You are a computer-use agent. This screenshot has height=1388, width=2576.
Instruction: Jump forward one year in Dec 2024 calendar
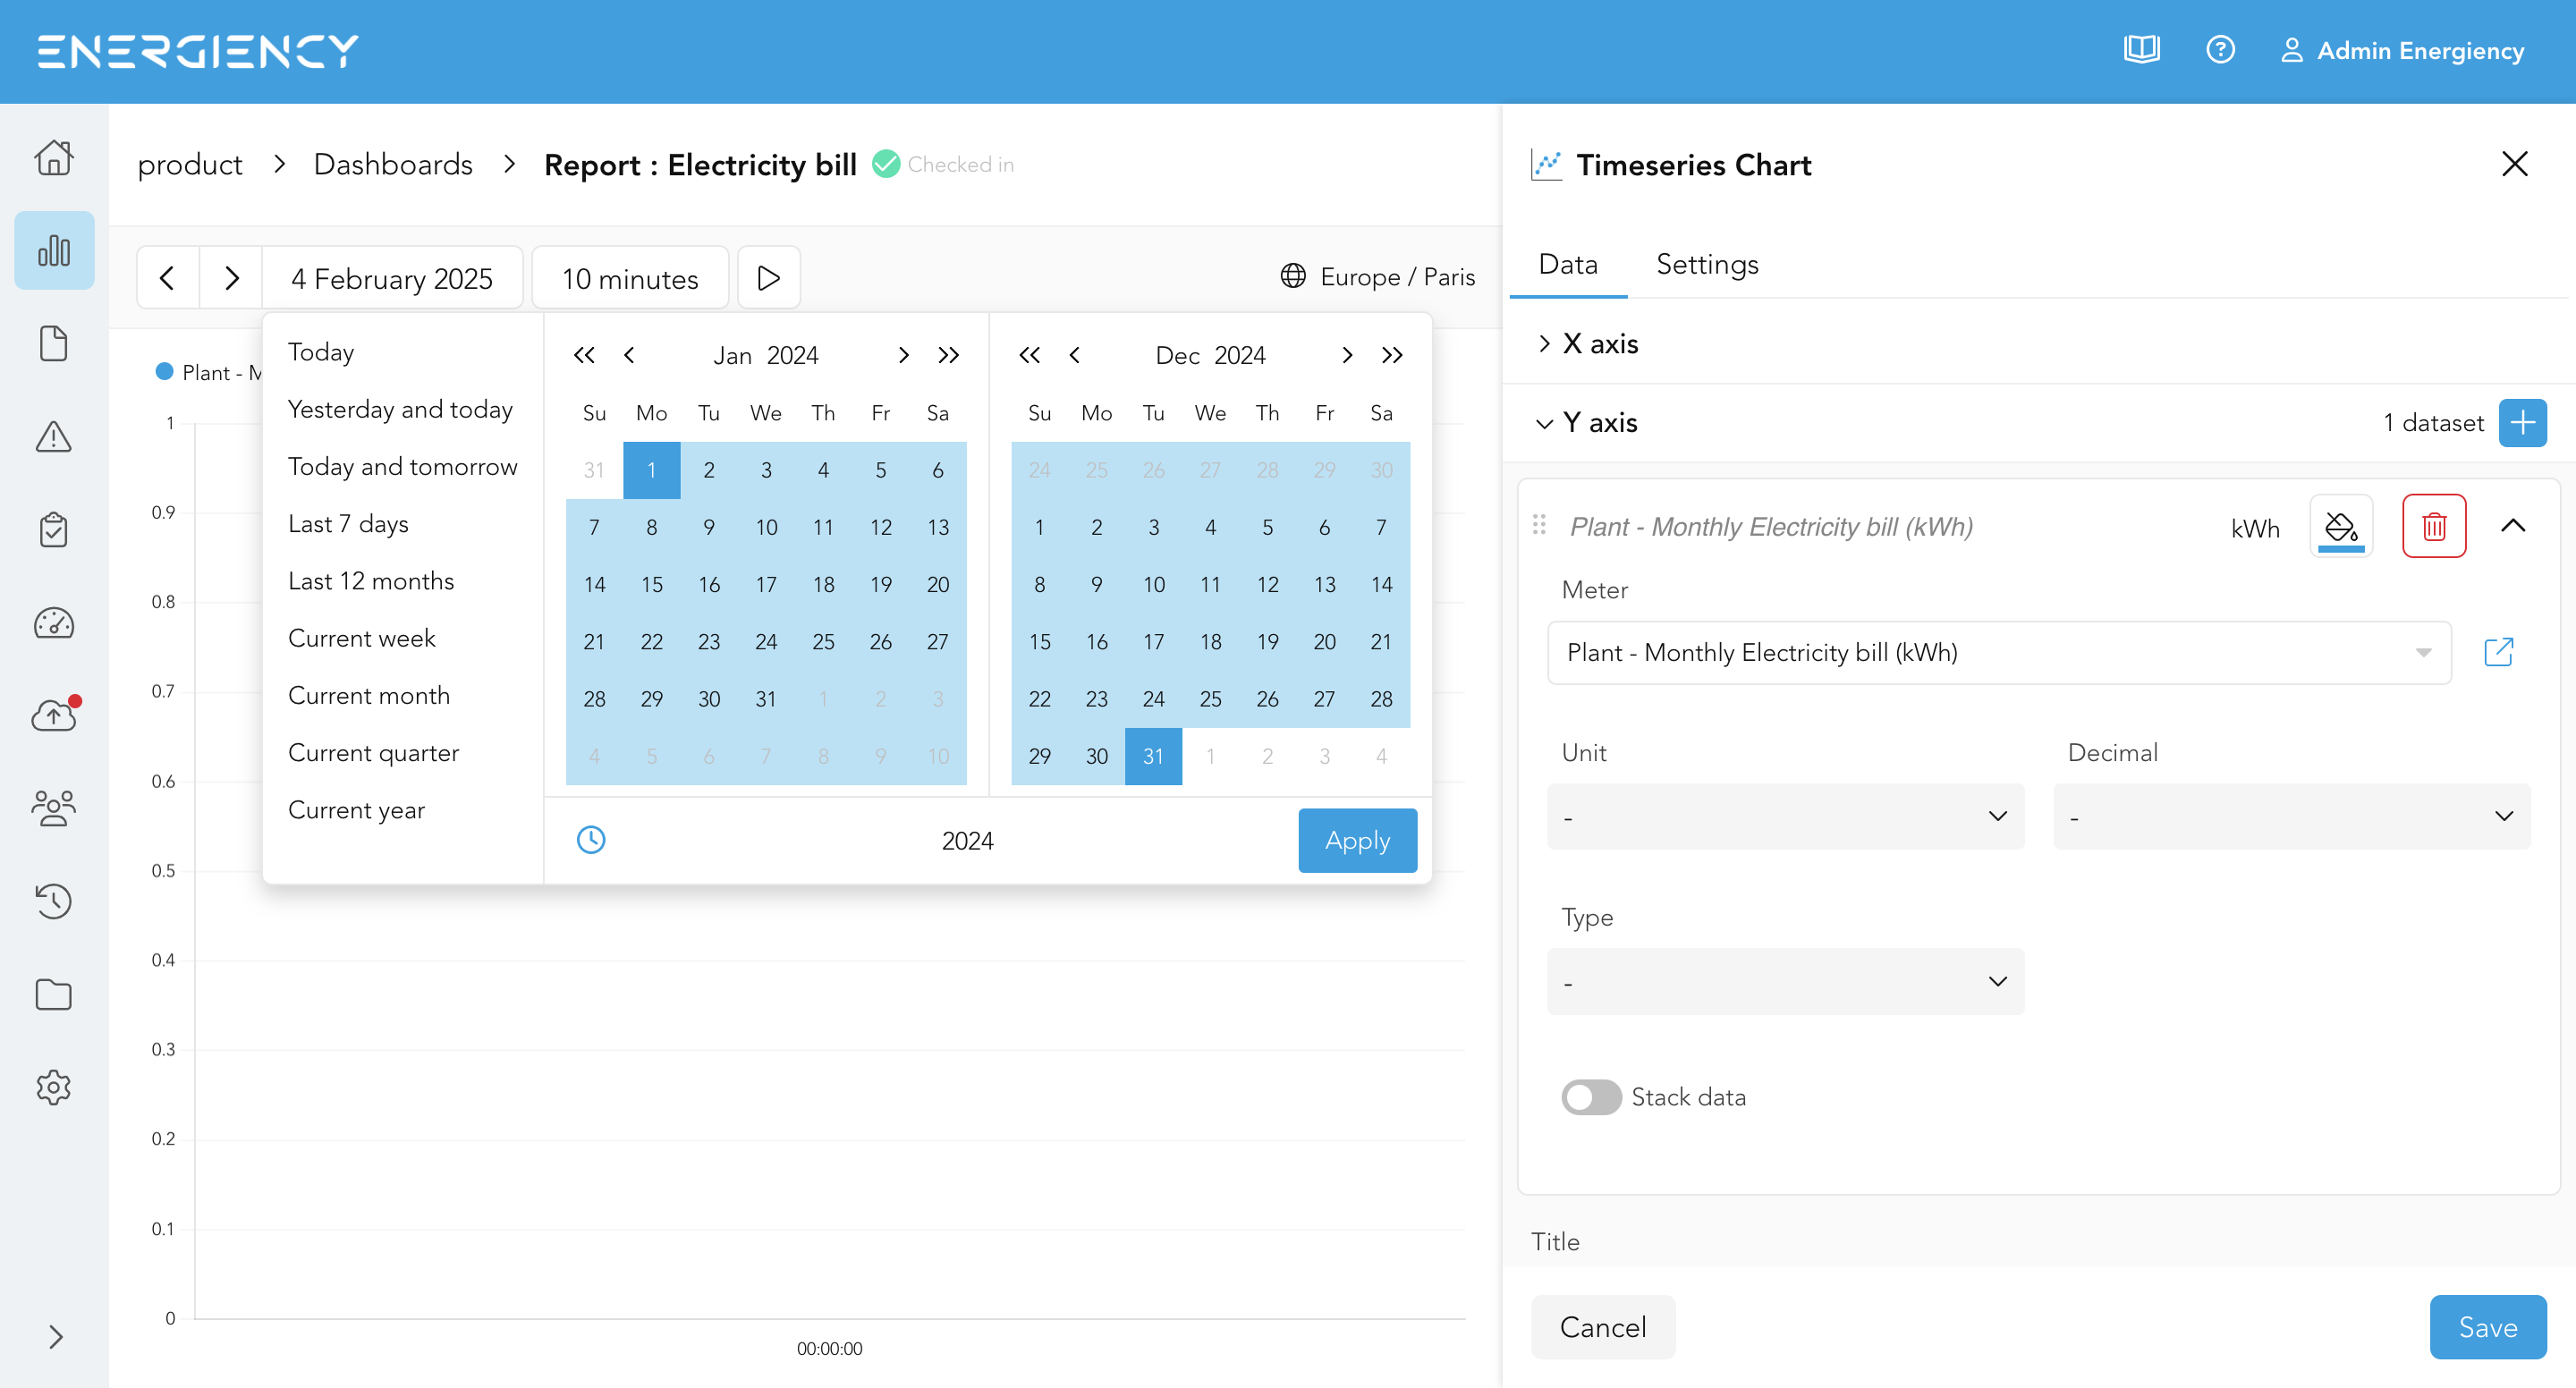(1392, 355)
